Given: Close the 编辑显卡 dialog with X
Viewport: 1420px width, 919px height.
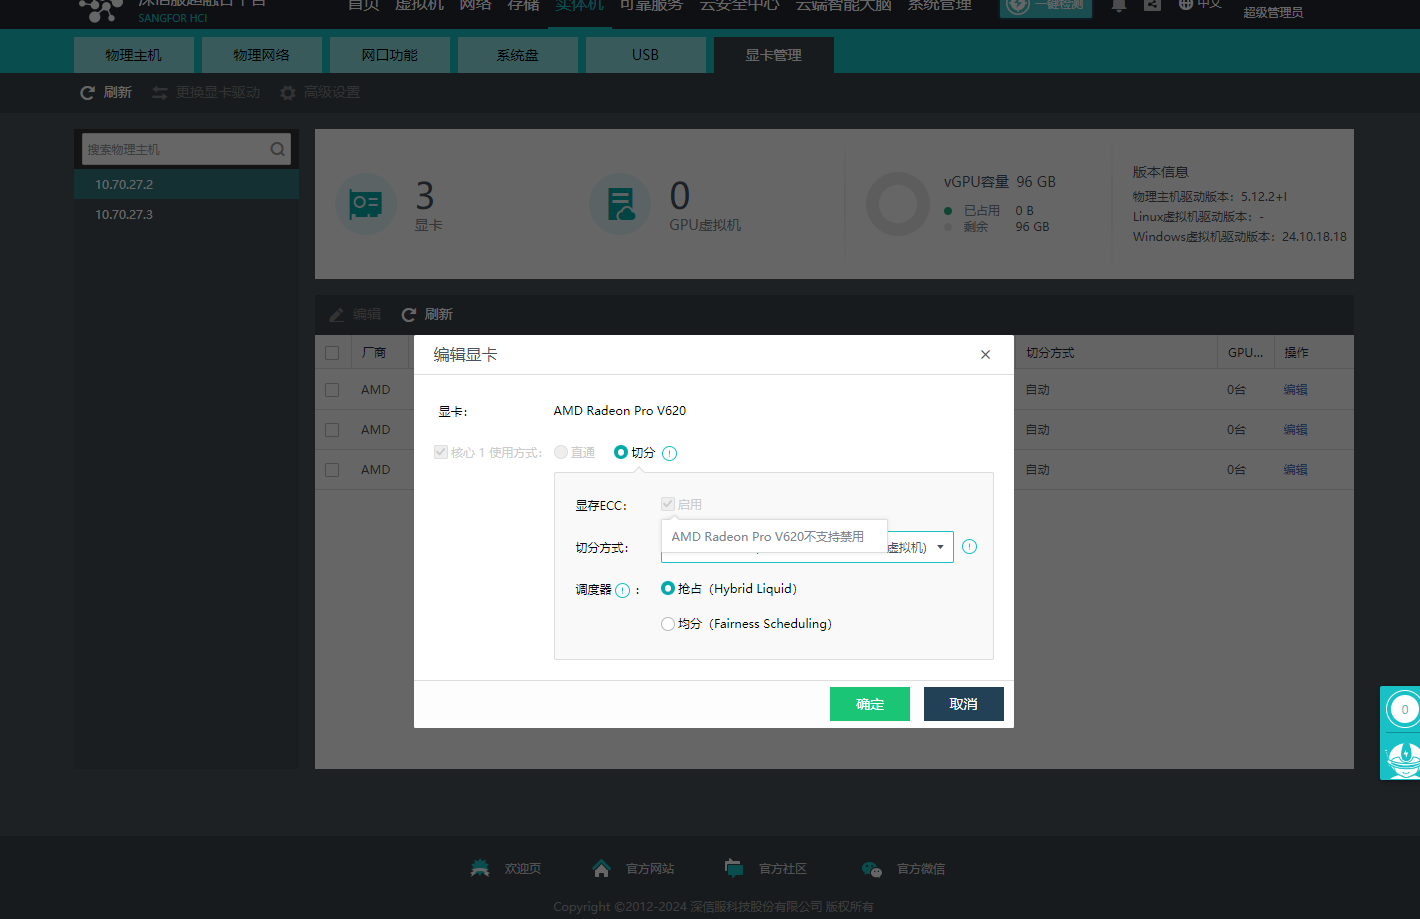Looking at the screenshot, I should 985,355.
